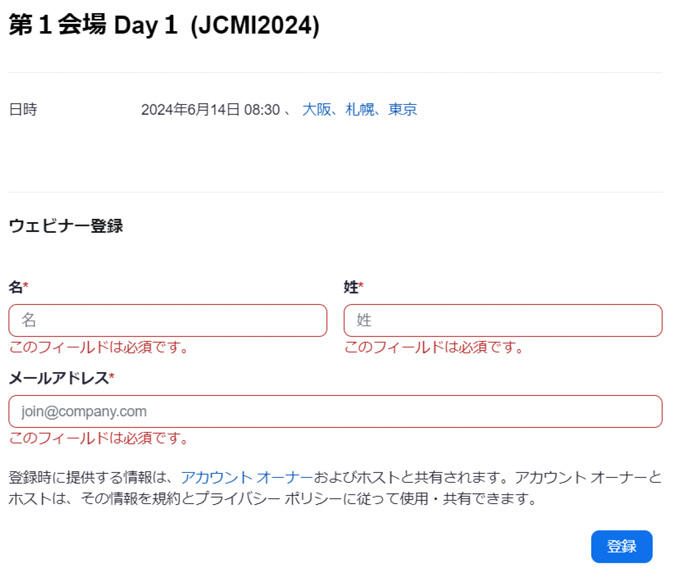
Task: Click the 名 label above first field
Action: [x=15, y=287]
